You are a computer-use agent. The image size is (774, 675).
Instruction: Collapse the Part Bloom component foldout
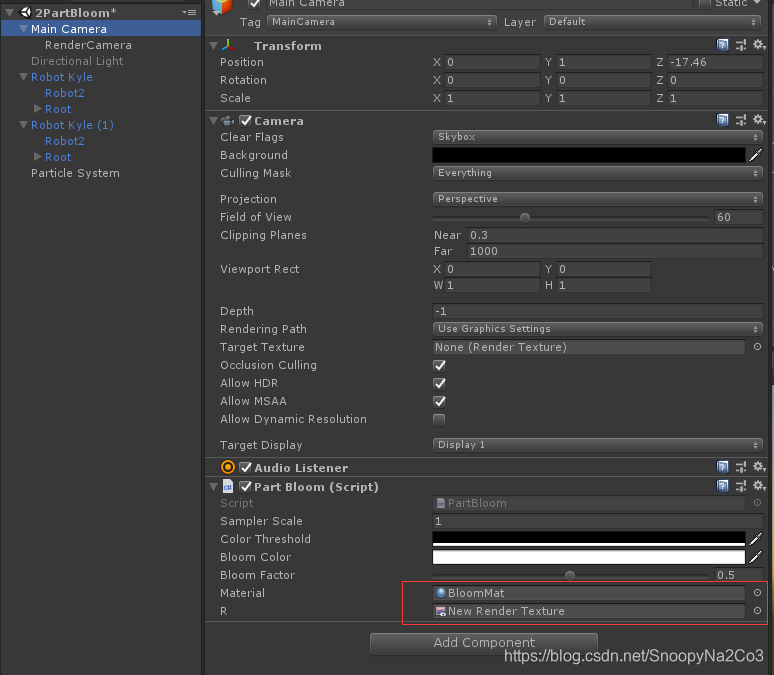tap(214, 486)
